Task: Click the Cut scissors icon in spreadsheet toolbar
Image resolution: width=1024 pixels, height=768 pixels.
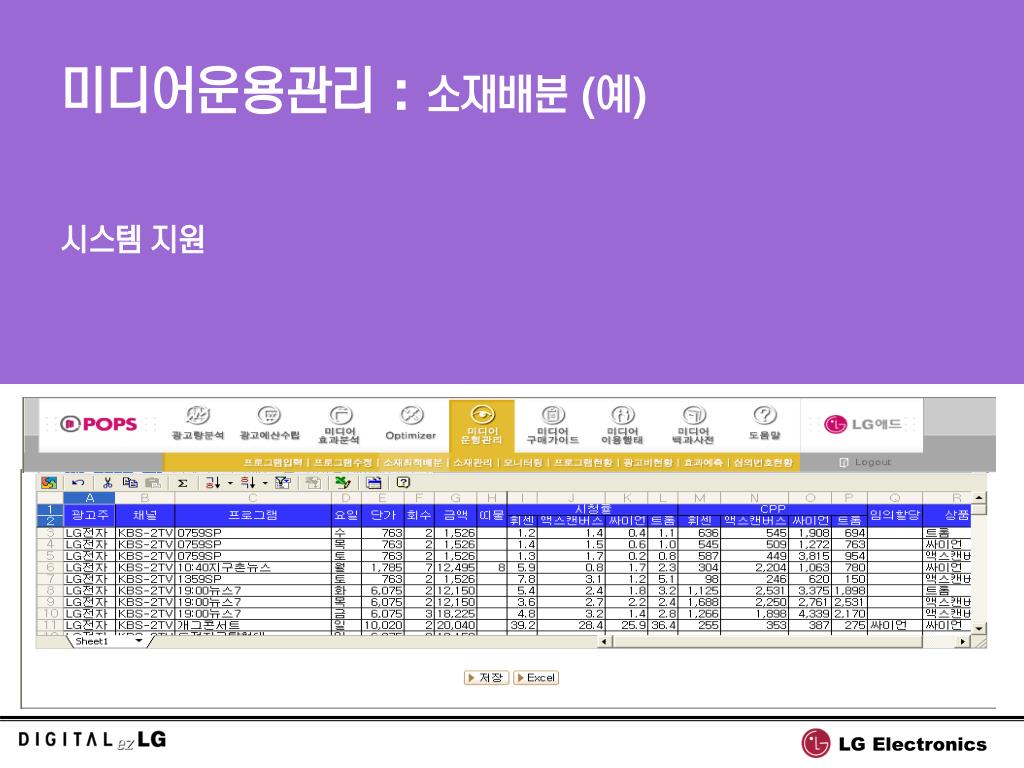Action: pos(107,482)
